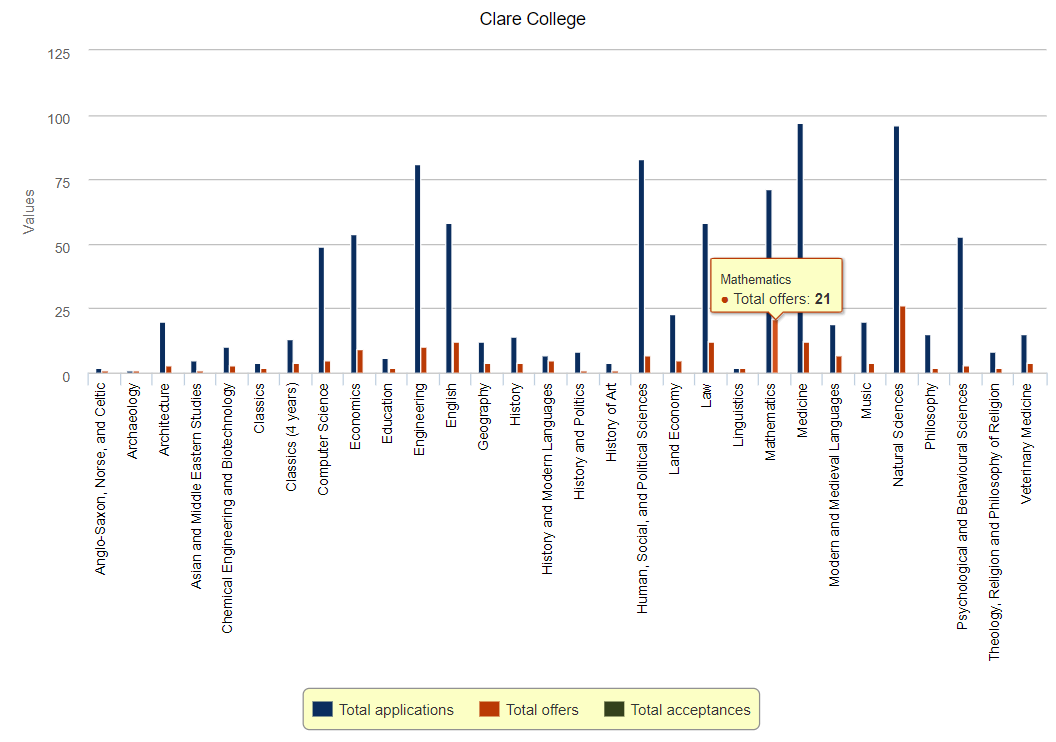Toggle the Total applications legend item
Image resolution: width=1056 pixels, height=742 pixels.
point(383,710)
